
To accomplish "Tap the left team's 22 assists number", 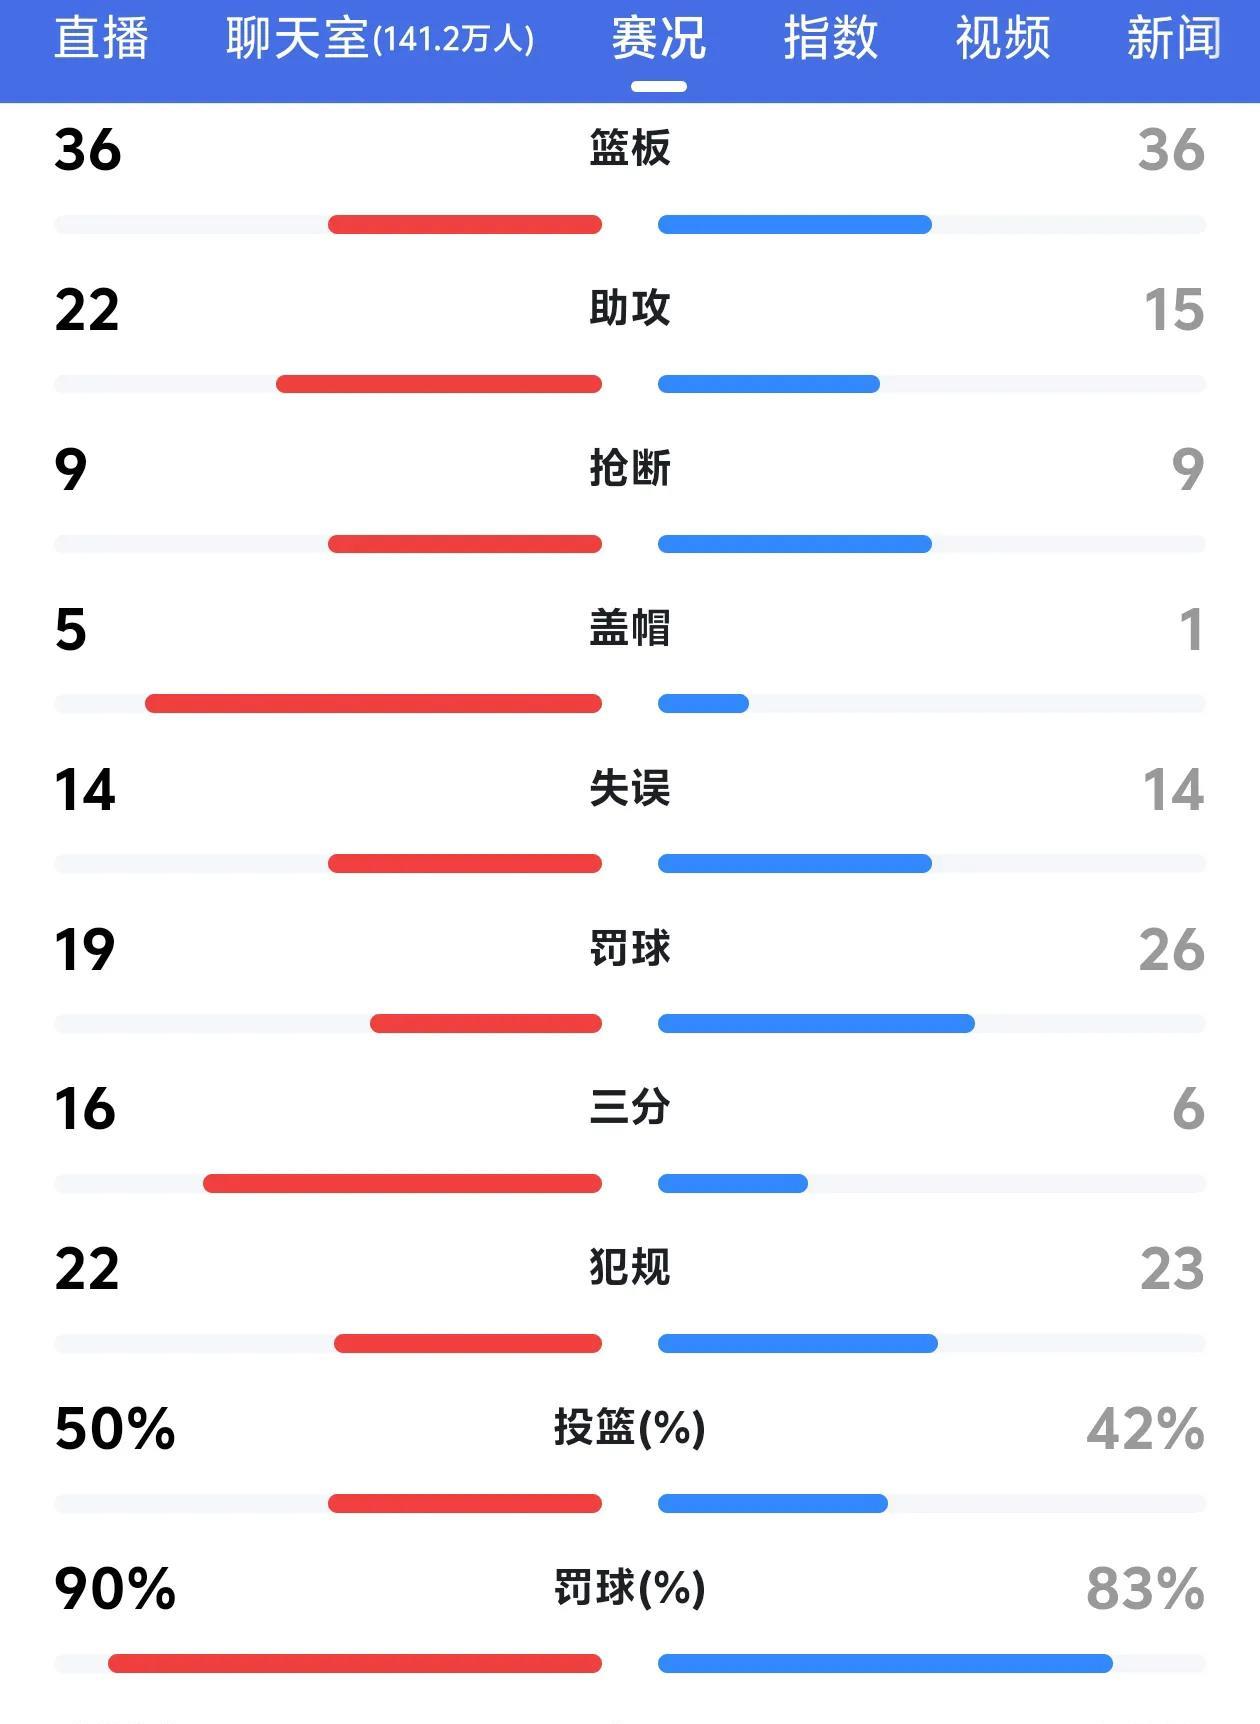I will [x=87, y=309].
